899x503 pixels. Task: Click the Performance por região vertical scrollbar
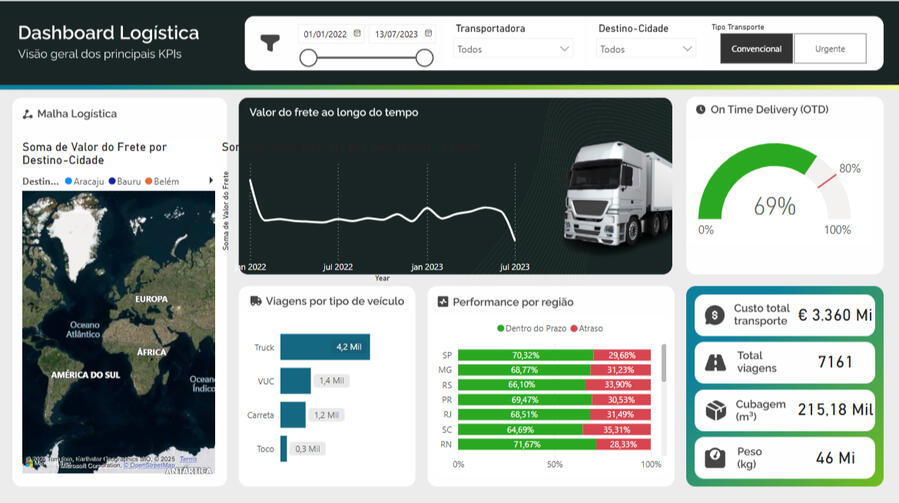[x=664, y=363]
